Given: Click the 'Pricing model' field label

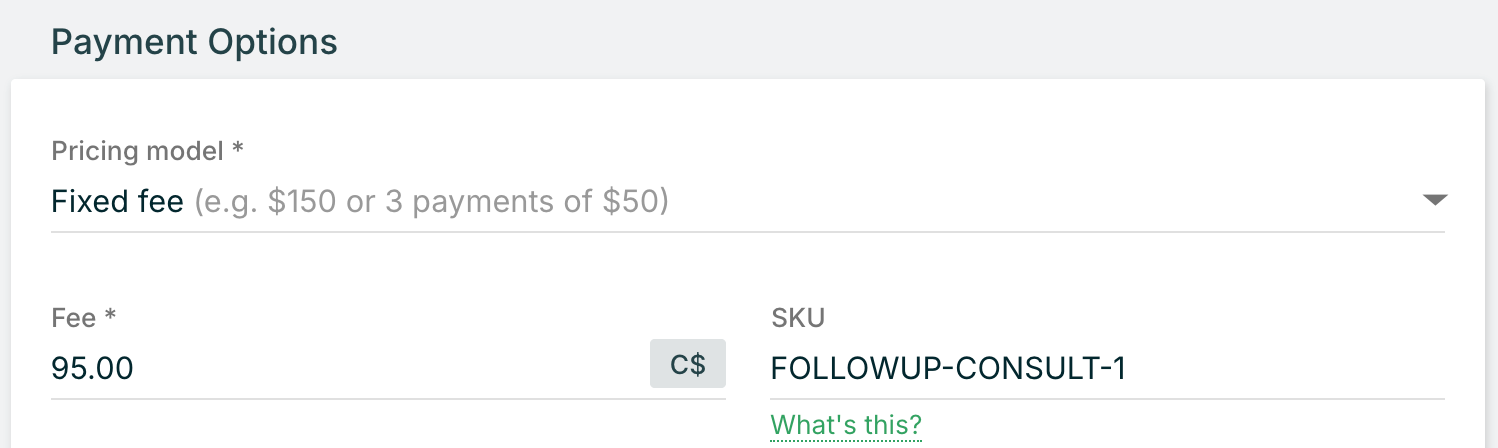Looking at the screenshot, I should 137,151.
